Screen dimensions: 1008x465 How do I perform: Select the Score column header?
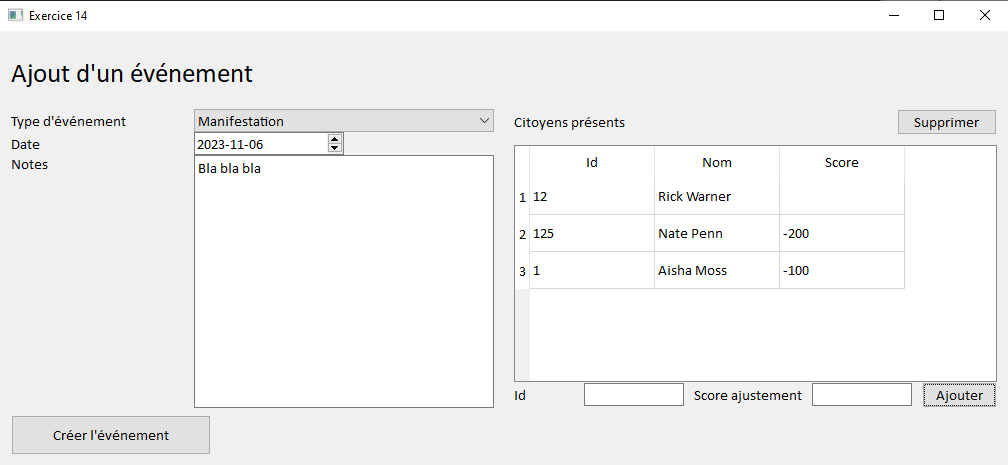click(842, 163)
